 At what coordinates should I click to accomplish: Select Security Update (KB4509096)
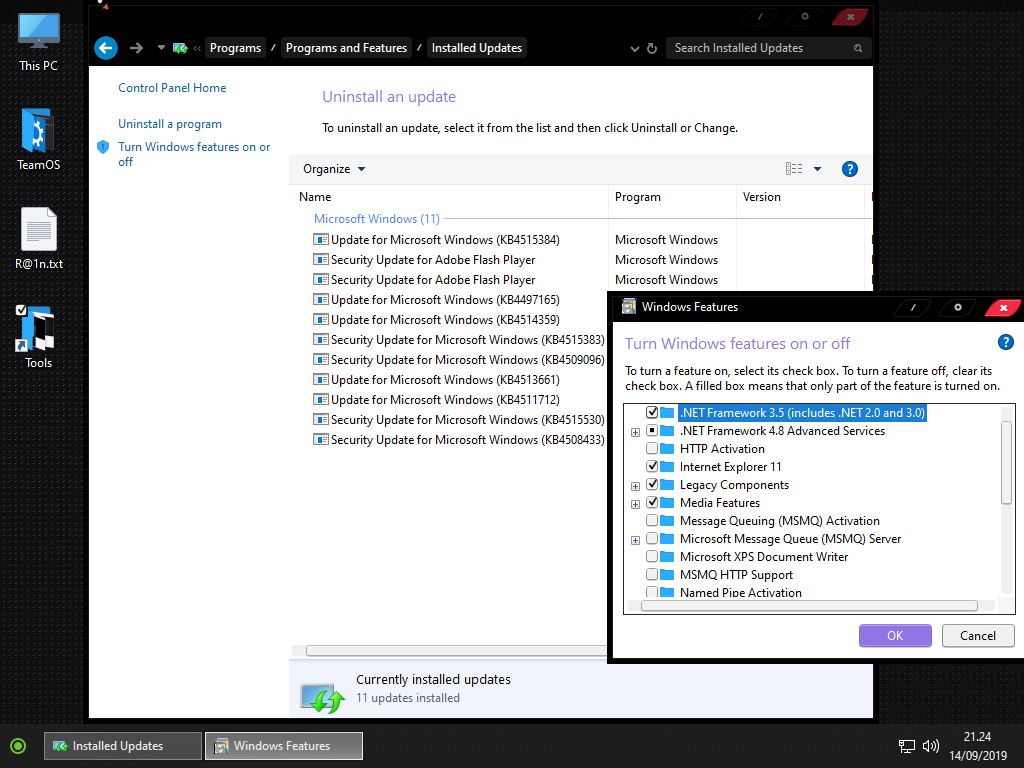click(458, 360)
